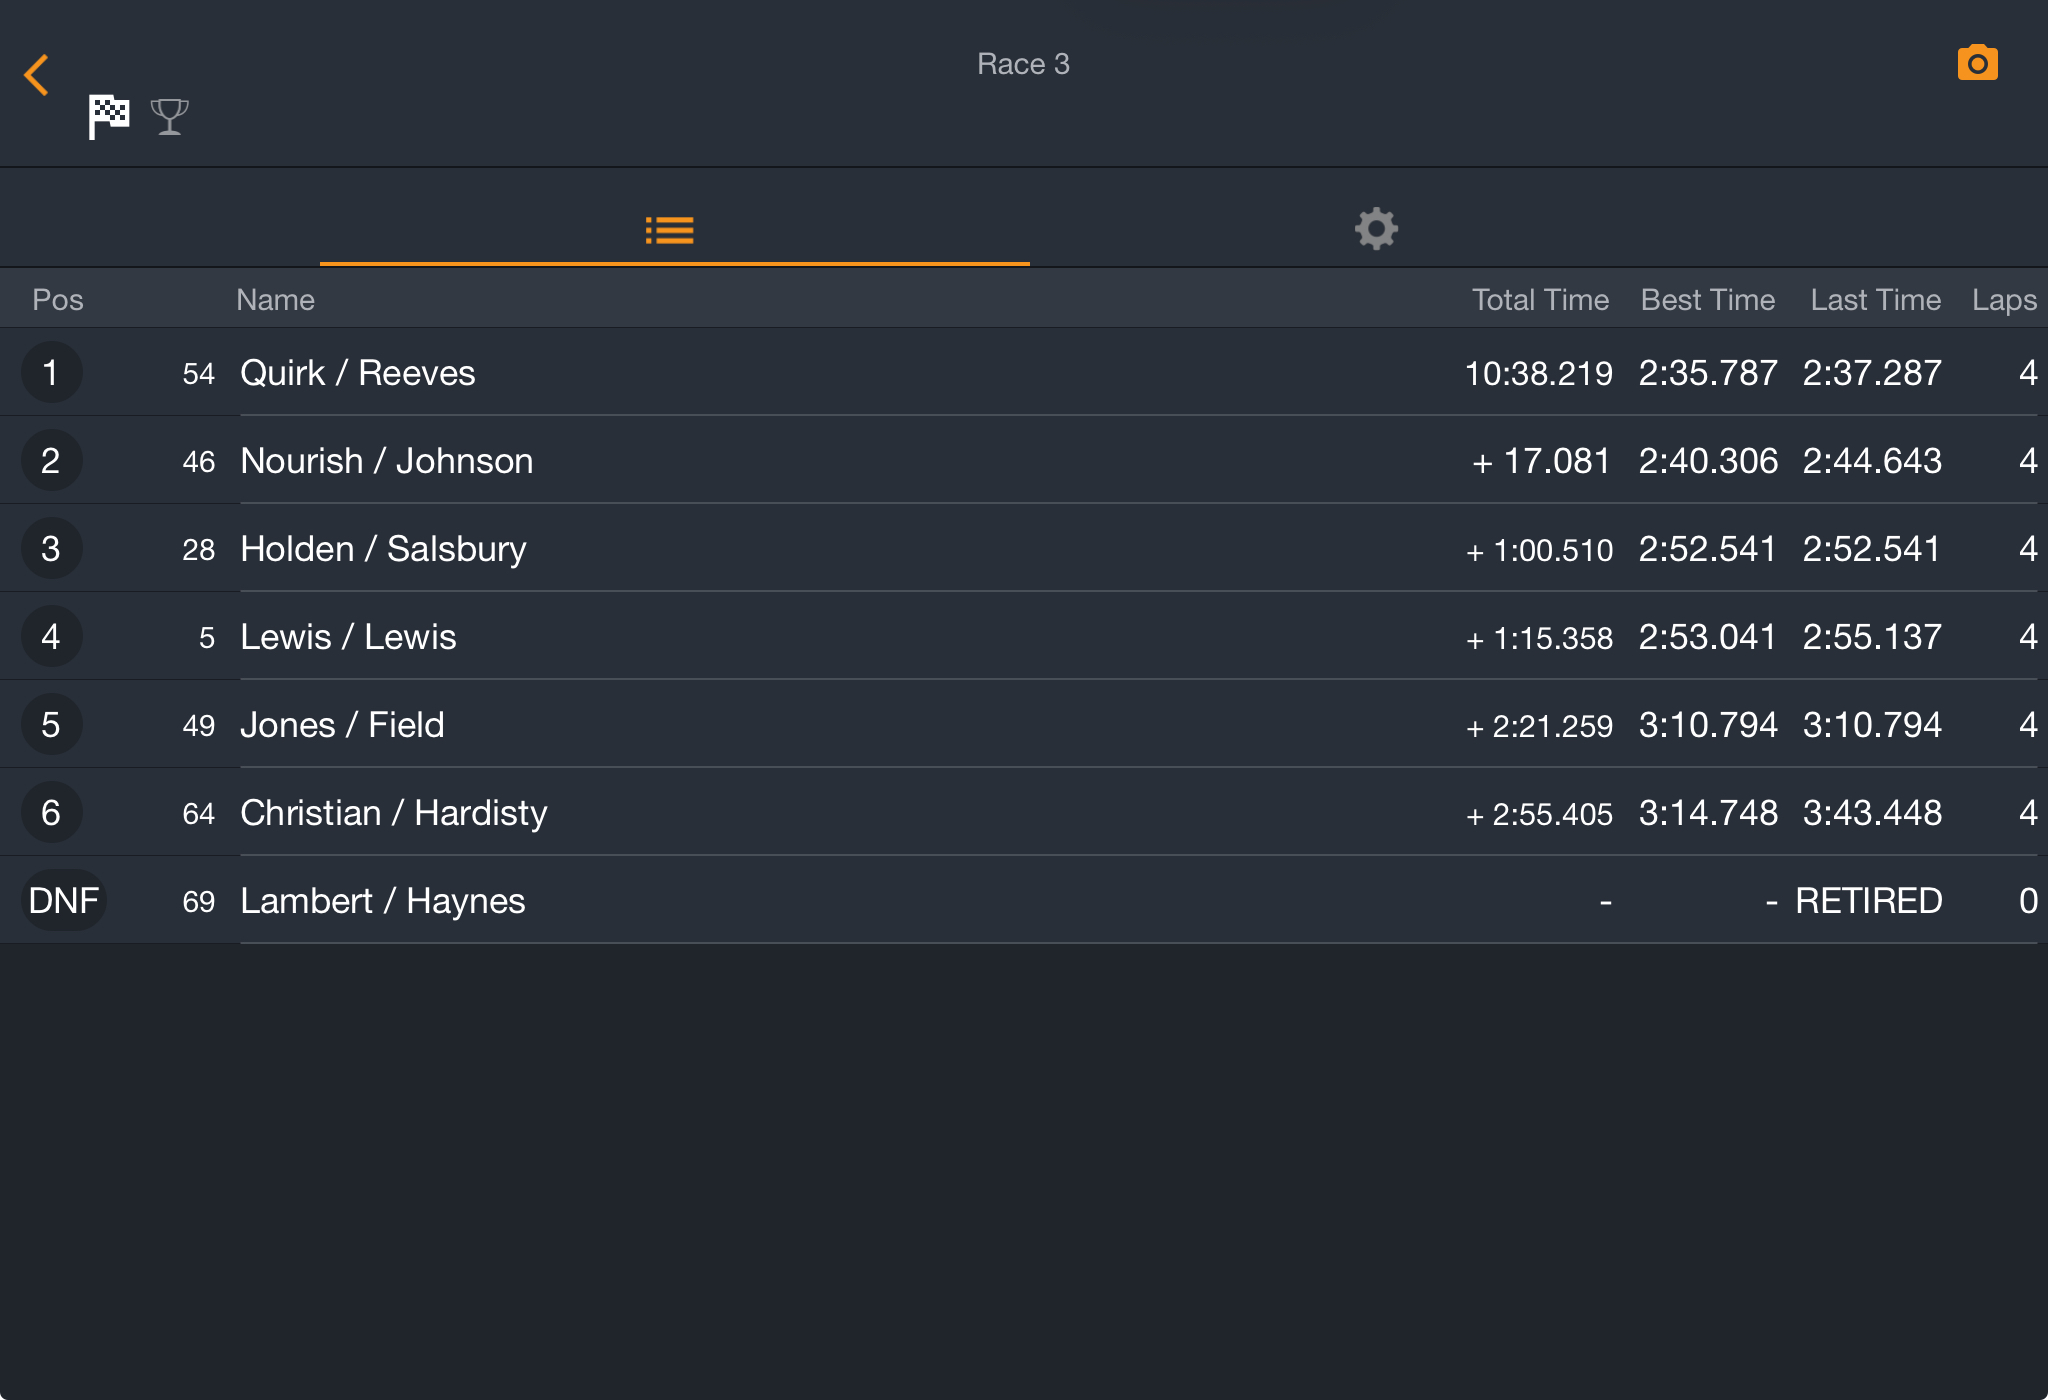
Task: Select the Lewis / Lewis entry
Action: pos(1024,636)
